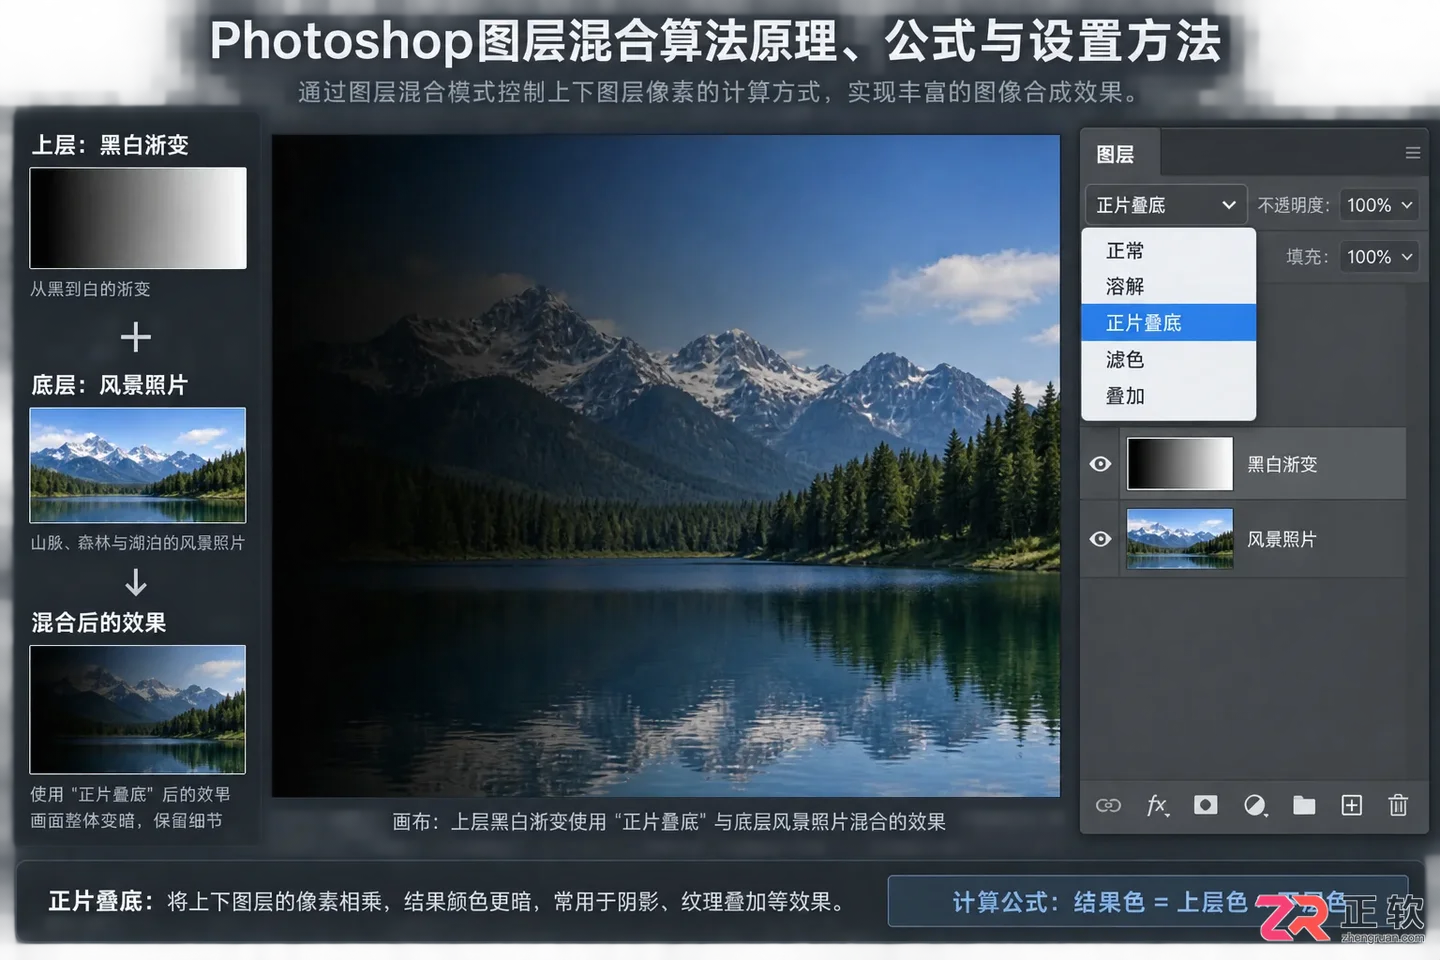This screenshot has height=960, width=1440.
Task: Open the 正片叠底 blend mode dropdown
Action: 1166,205
